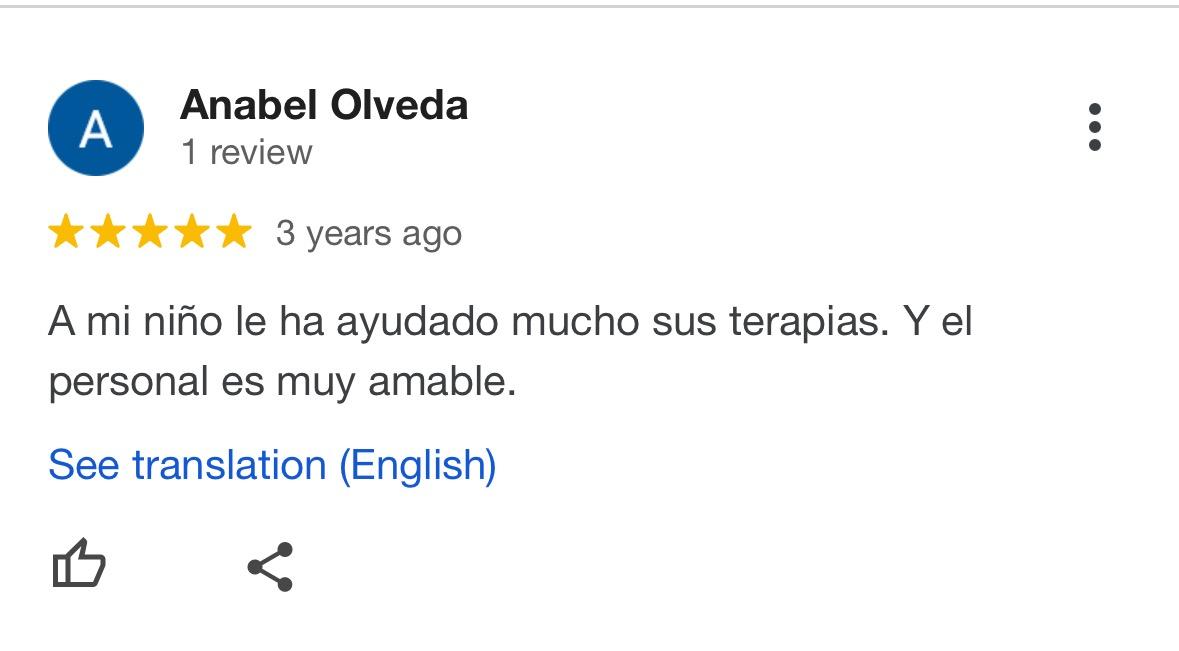Share Anabel Olveda's review
This screenshot has width=1179, height=651.
coord(270,566)
